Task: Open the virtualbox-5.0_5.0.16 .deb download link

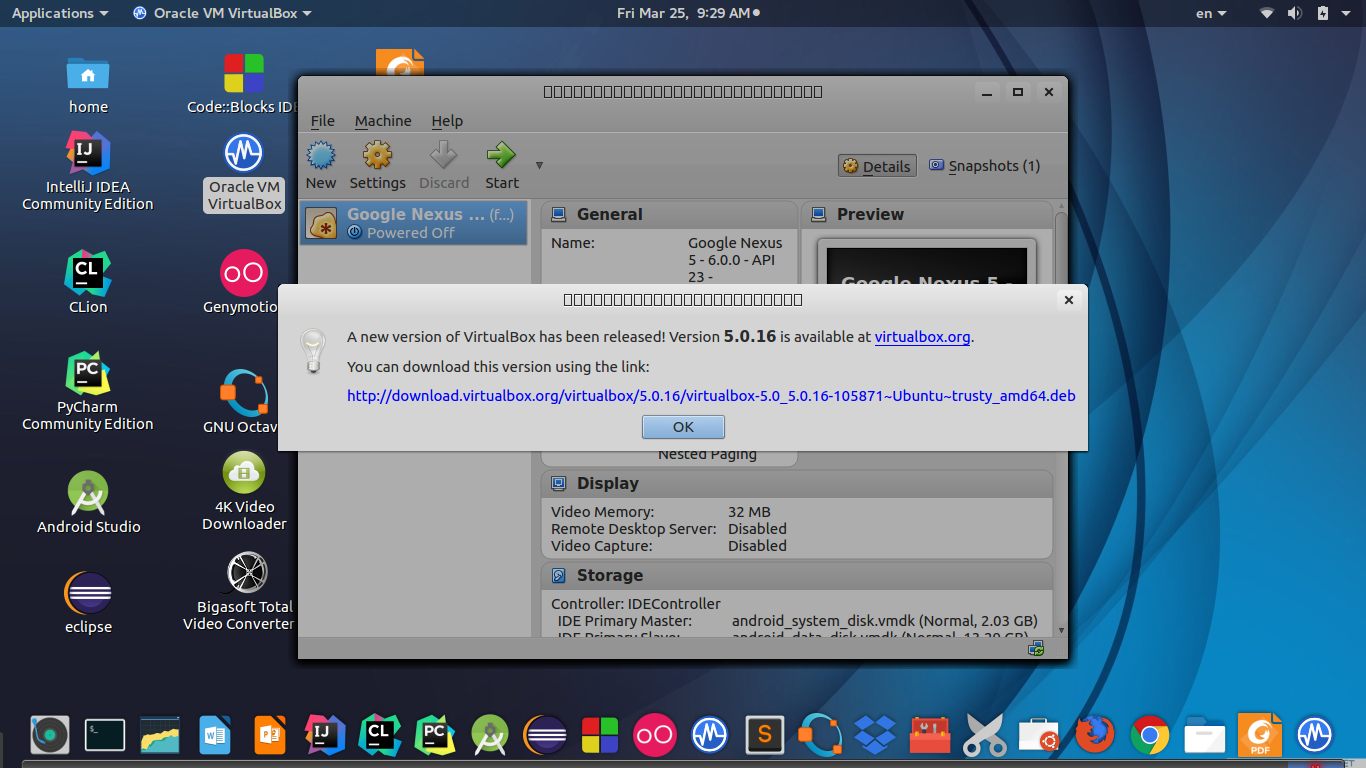Action: 711,396
